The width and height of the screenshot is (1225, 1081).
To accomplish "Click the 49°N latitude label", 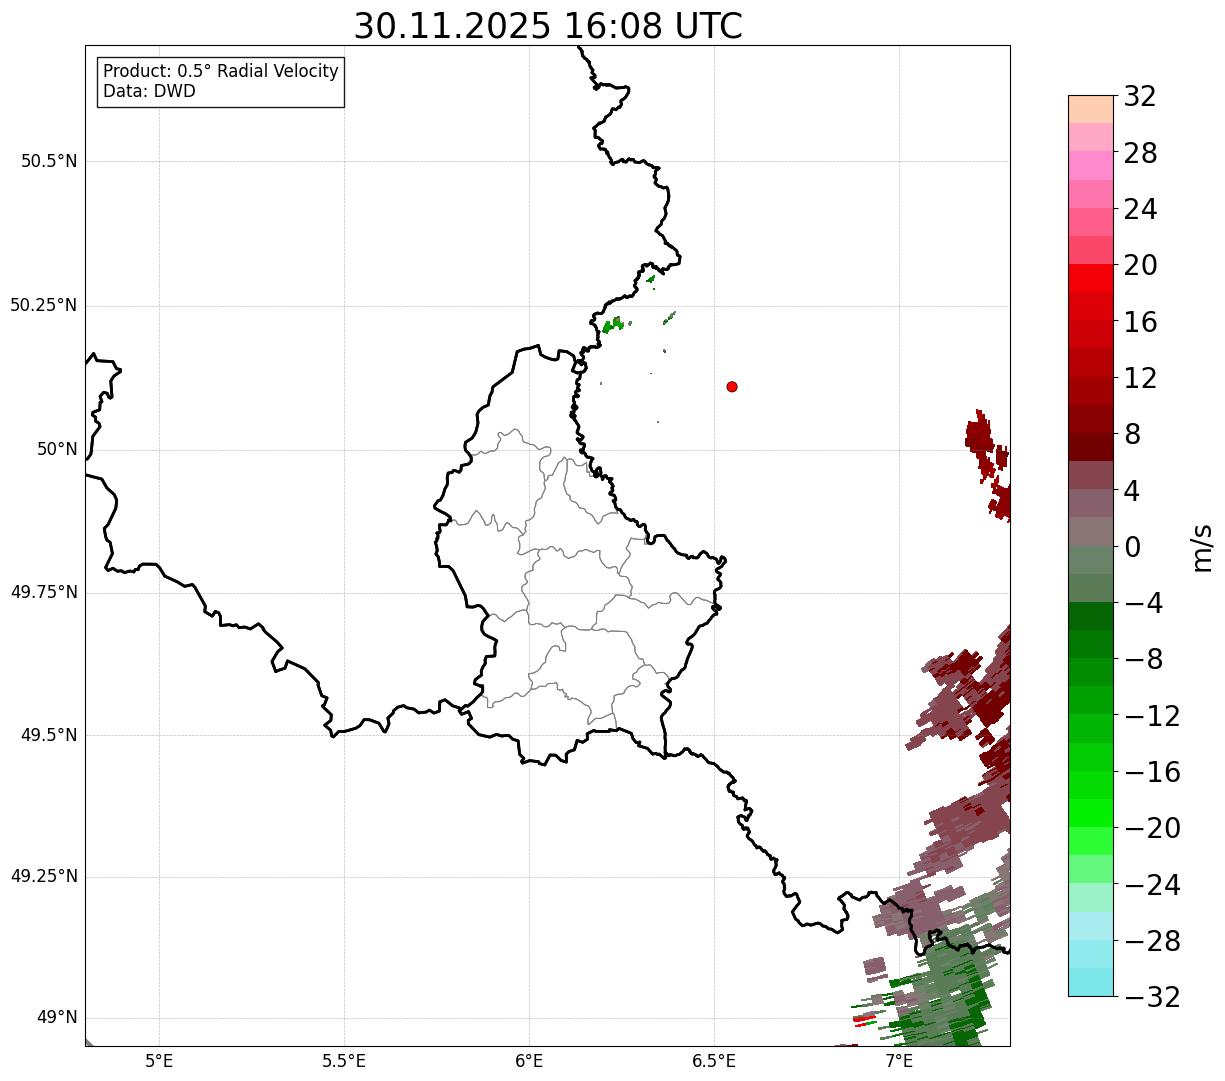I will (x=57, y=1017).
